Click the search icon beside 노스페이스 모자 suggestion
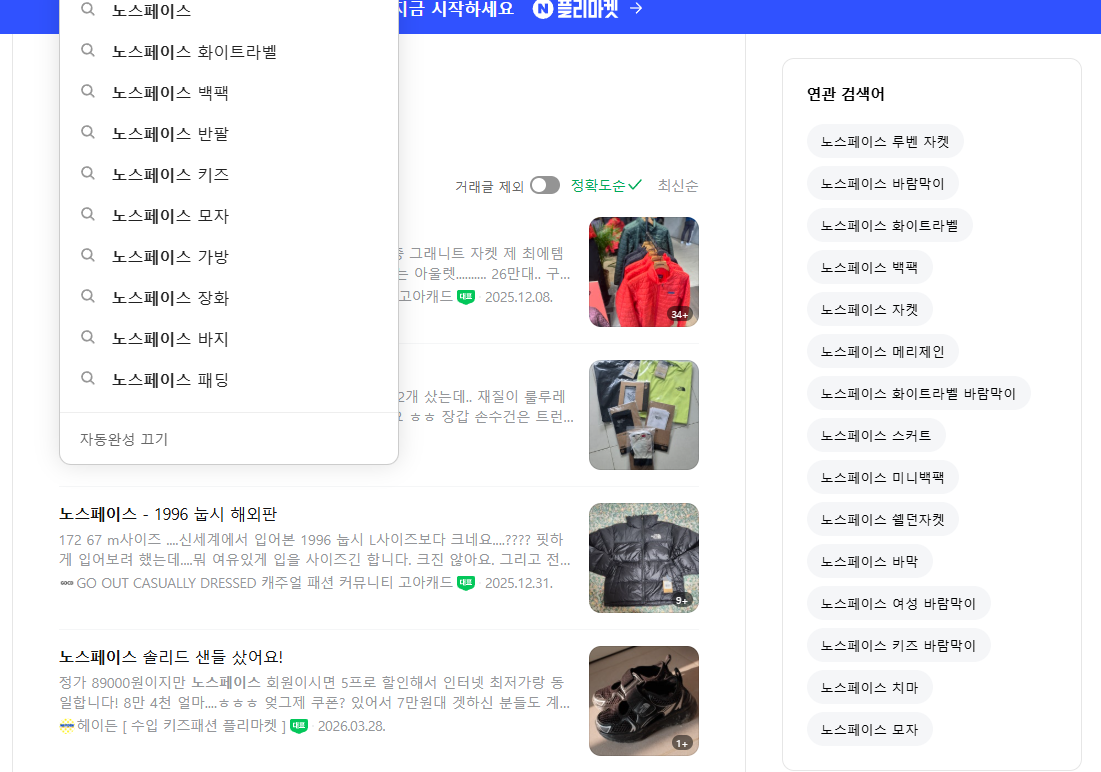1101x772 pixels. [88, 214]
